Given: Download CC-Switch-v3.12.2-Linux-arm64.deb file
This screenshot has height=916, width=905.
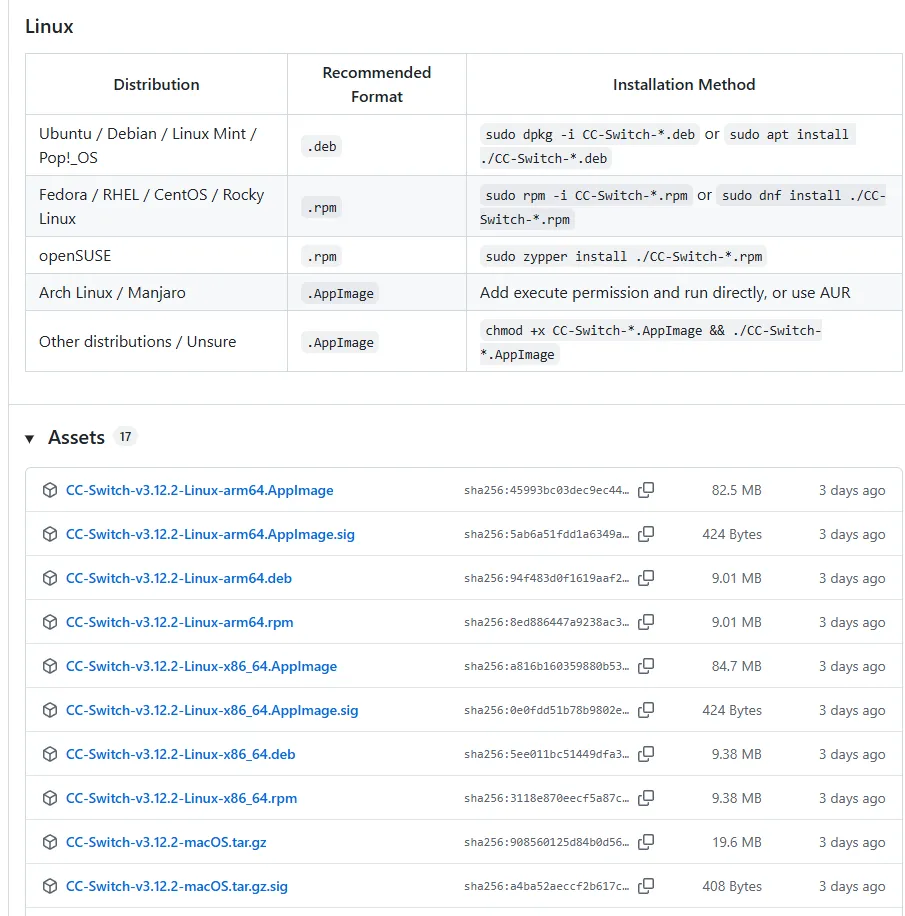Looking at the screenshot, I should click(x=178, y=578).
